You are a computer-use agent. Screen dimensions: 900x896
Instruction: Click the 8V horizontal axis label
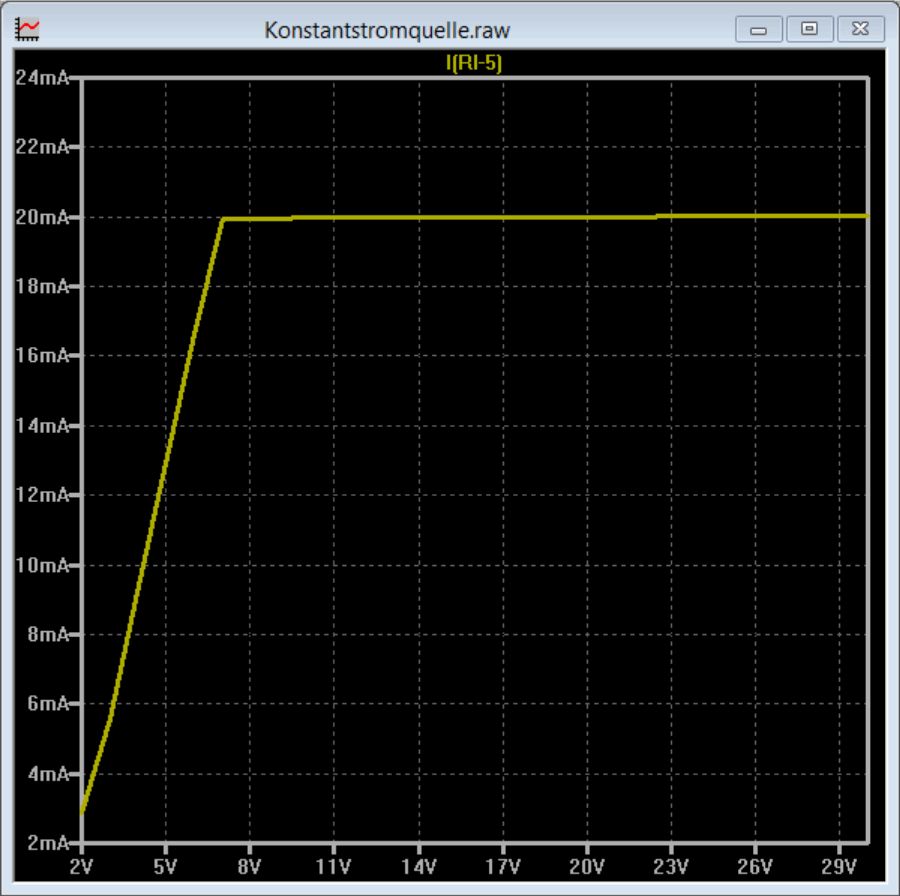249,866
